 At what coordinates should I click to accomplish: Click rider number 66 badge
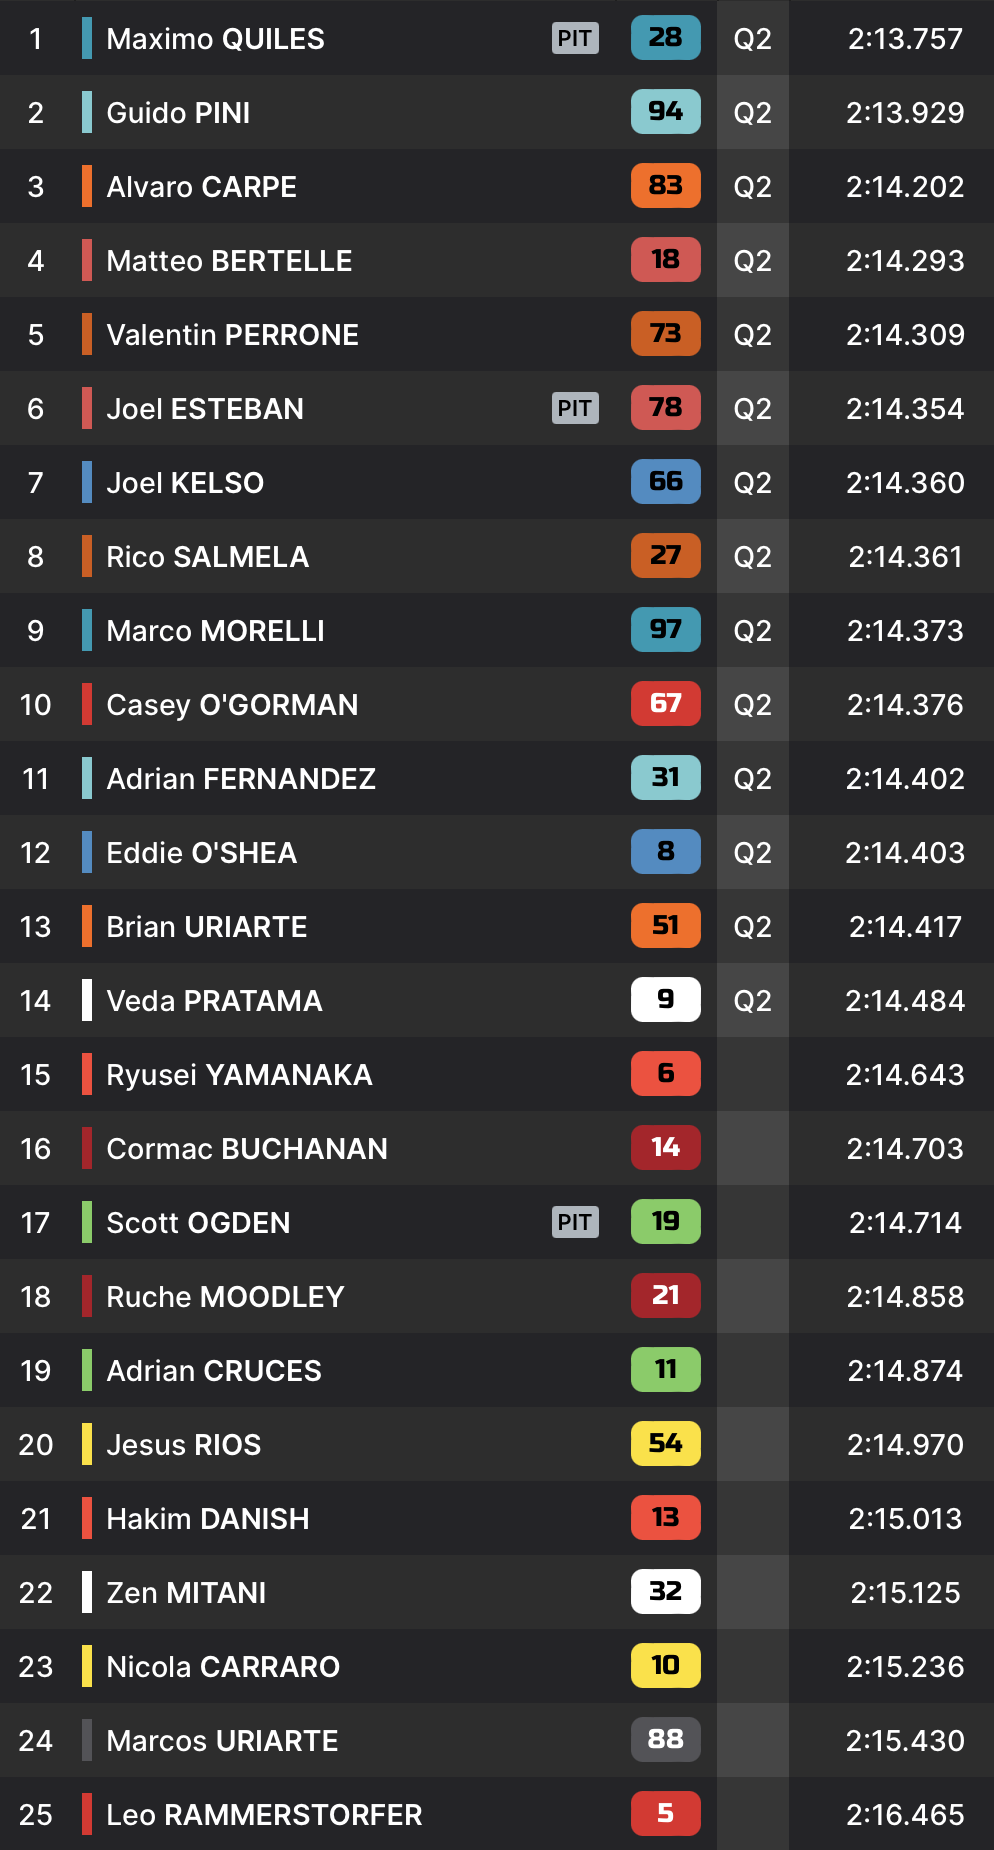point(665,482)
